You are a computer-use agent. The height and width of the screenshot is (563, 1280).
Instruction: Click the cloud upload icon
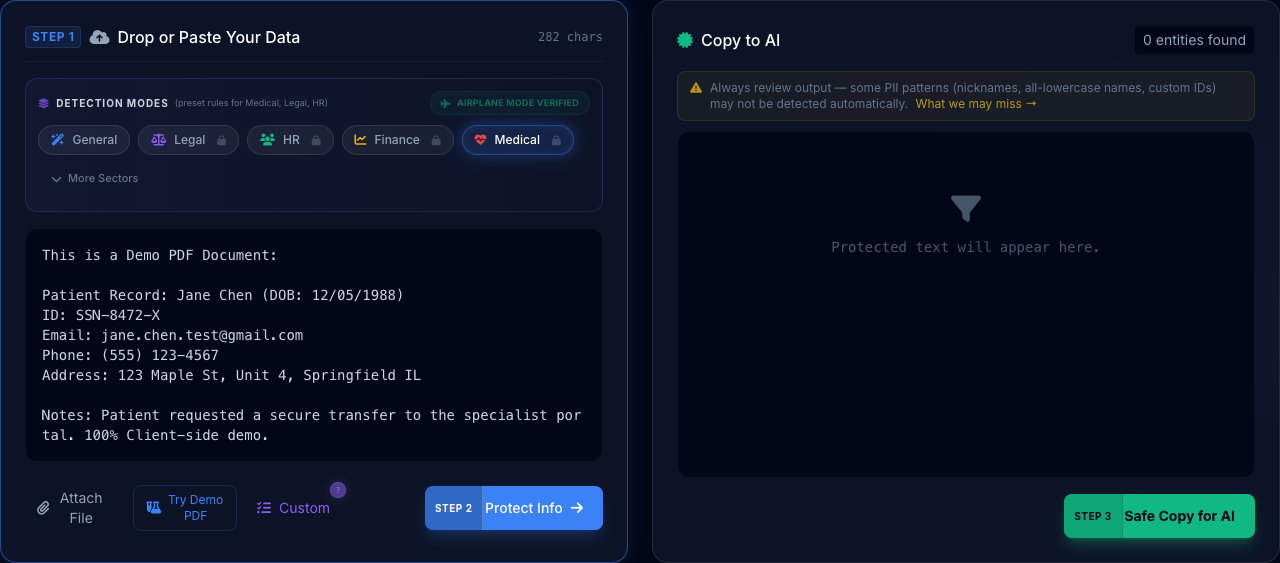pyautogui.click(x=100, y=37)
